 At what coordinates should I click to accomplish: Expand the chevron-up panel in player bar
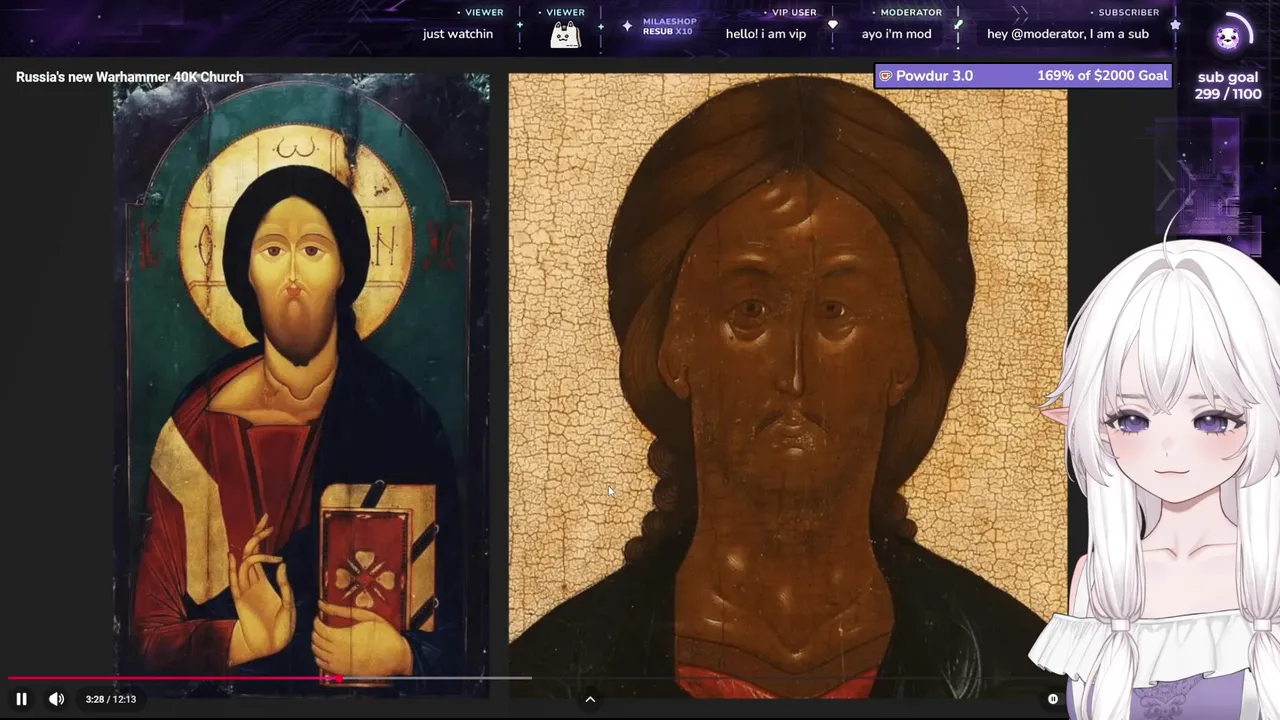(x=590, y=699)
